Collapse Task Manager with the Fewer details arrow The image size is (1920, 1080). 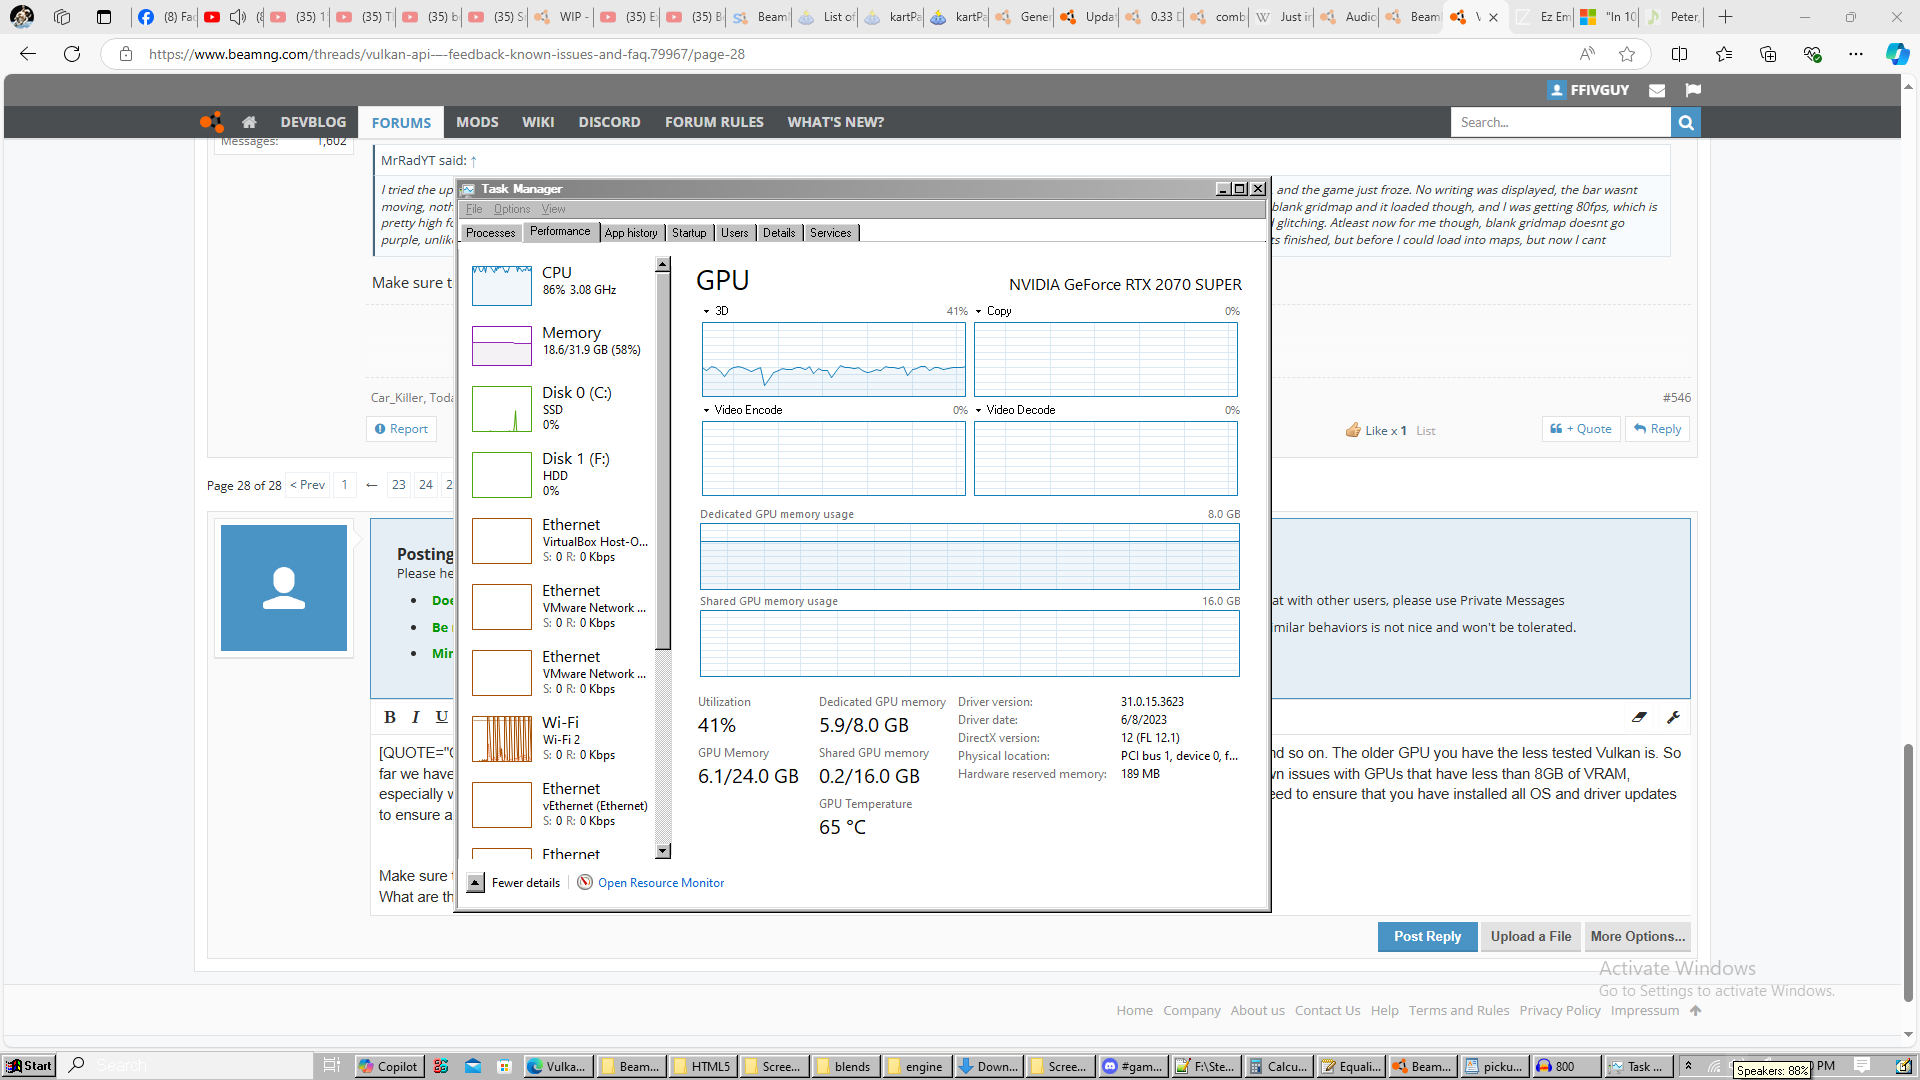476,882
